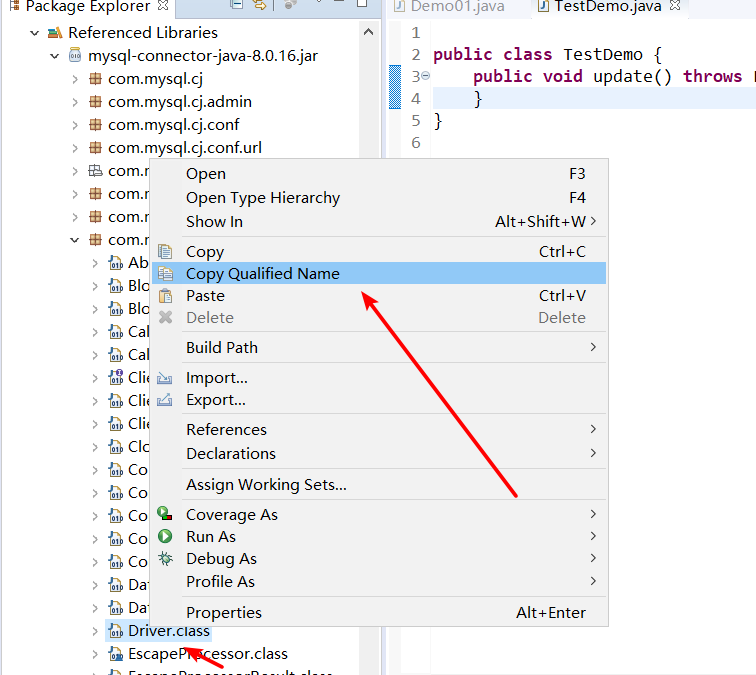This screenshot has height=675, width=756.
Task: Switch to Demo01.java editor tab
Action: click(449, 6)
